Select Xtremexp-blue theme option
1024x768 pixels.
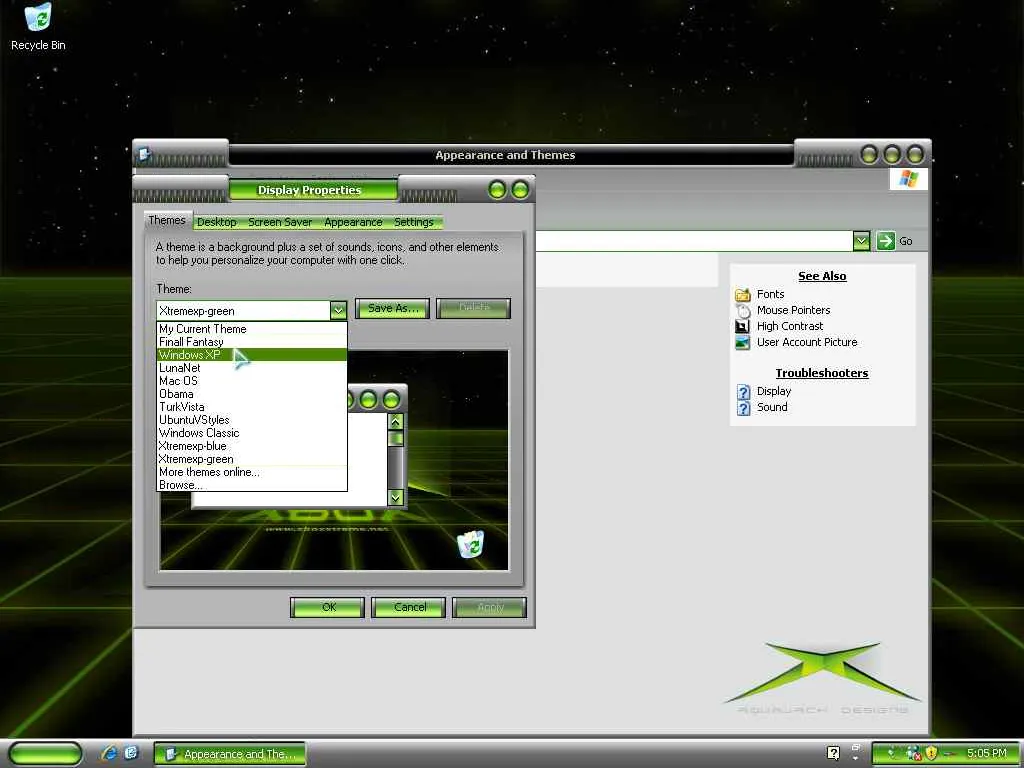pos(252,447)
